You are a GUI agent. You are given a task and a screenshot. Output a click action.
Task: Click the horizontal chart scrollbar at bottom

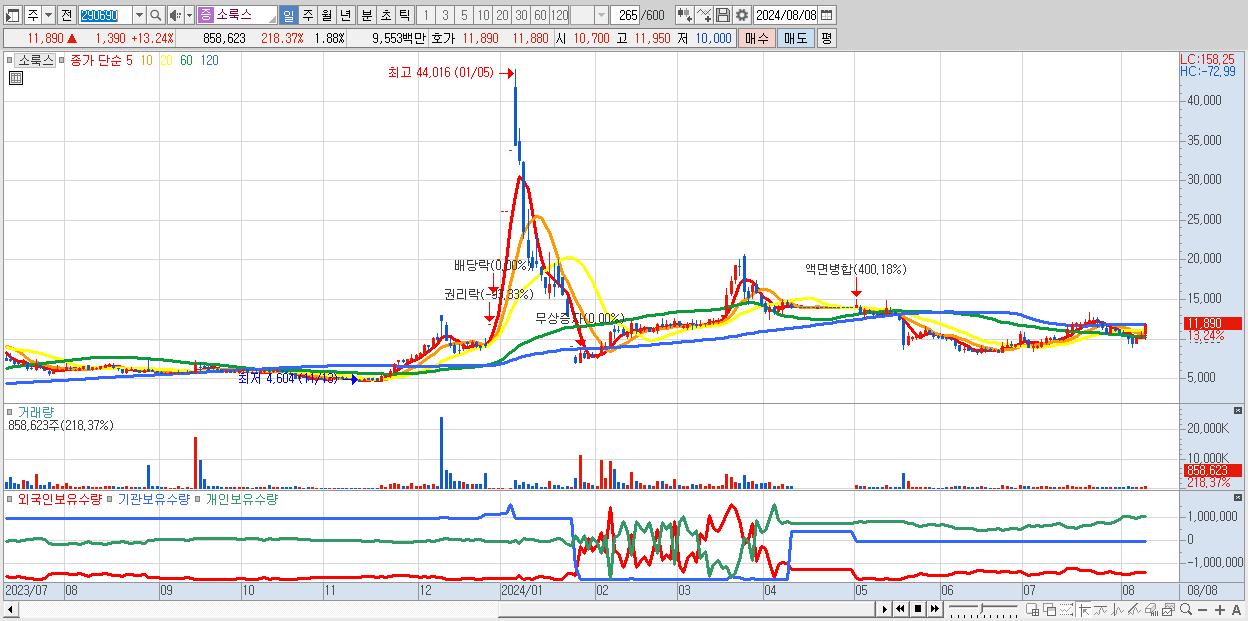click(x=438, y=609)
